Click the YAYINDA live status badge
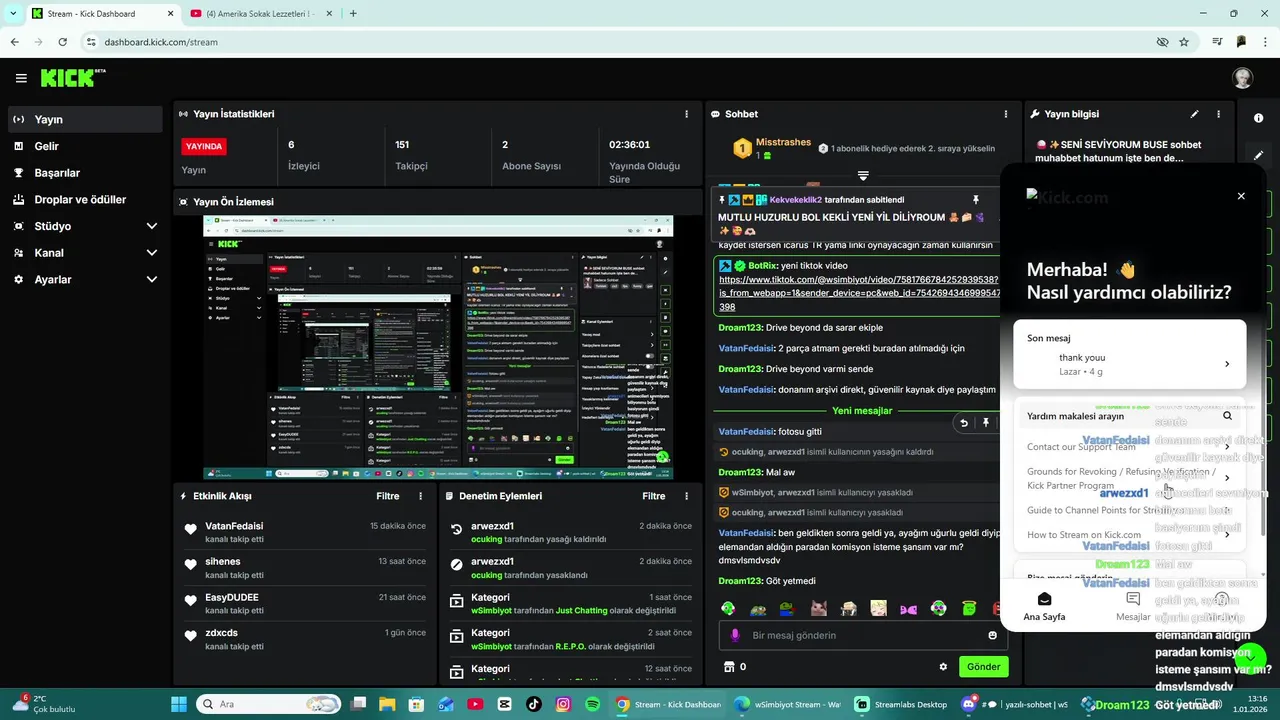The height and width of the screenshot is (720, 1280). tap(204, 146)
